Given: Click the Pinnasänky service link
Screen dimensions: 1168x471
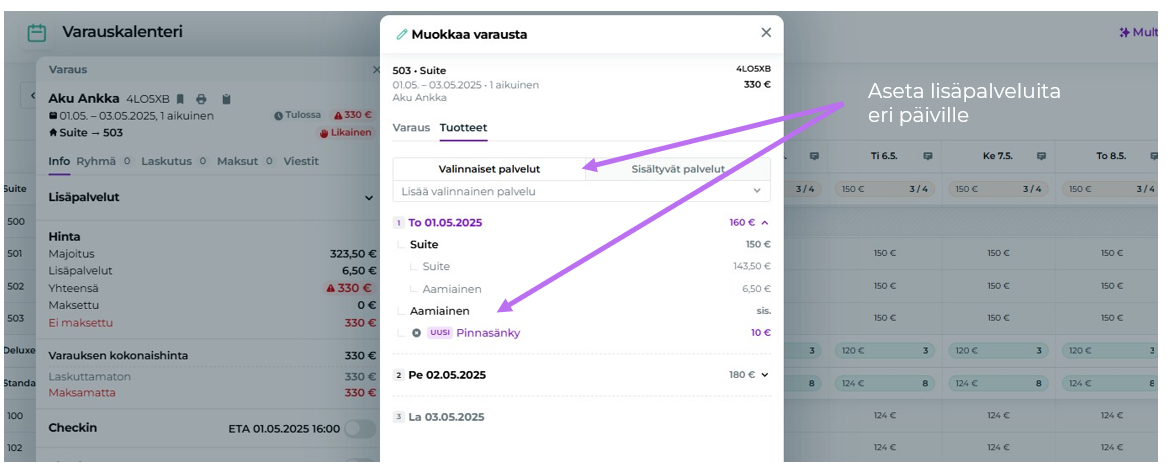Looking at the screenshot, I should pyautogui.click(x=488, y=333).
